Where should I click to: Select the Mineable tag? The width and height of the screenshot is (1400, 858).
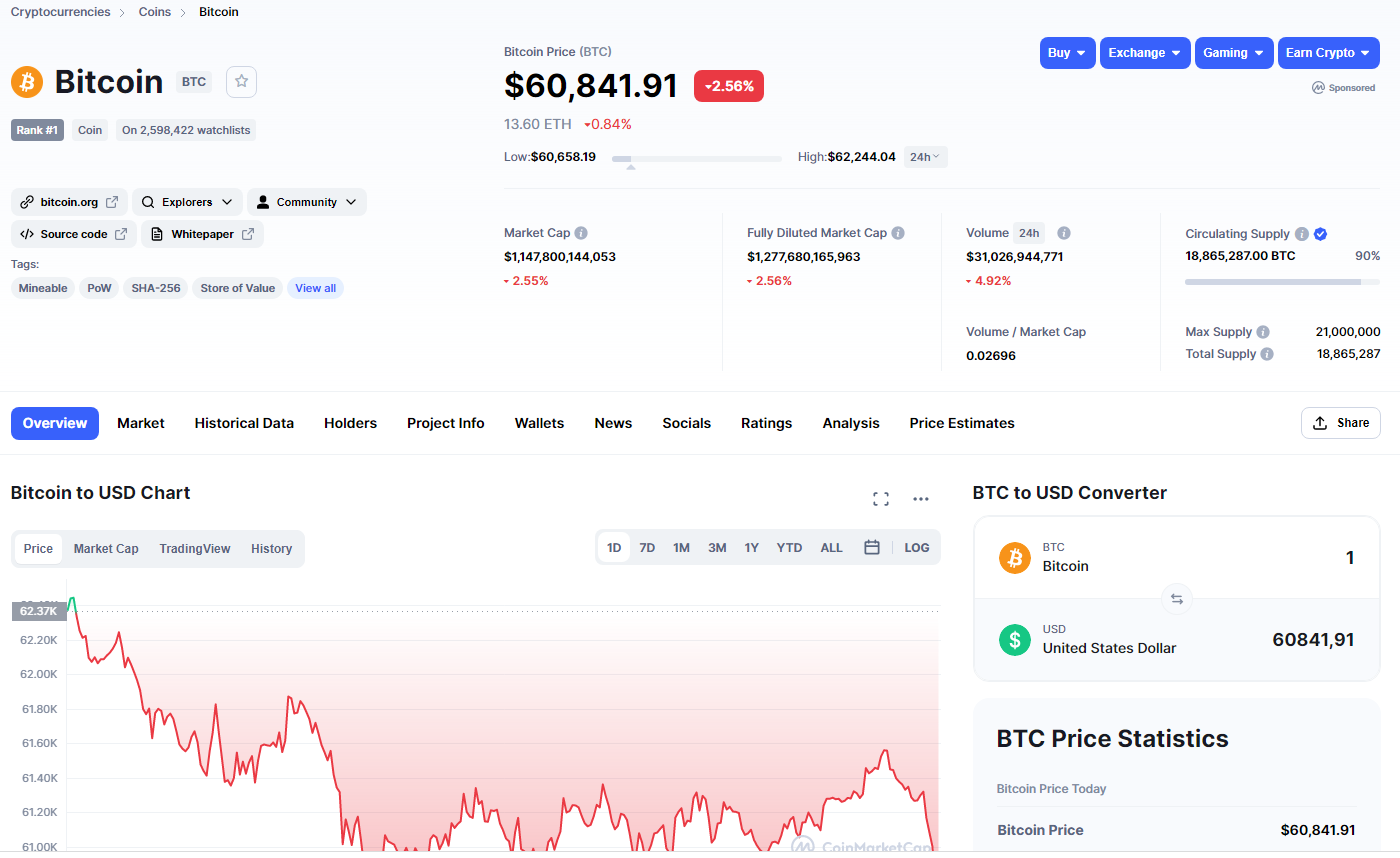pos(43,288)
